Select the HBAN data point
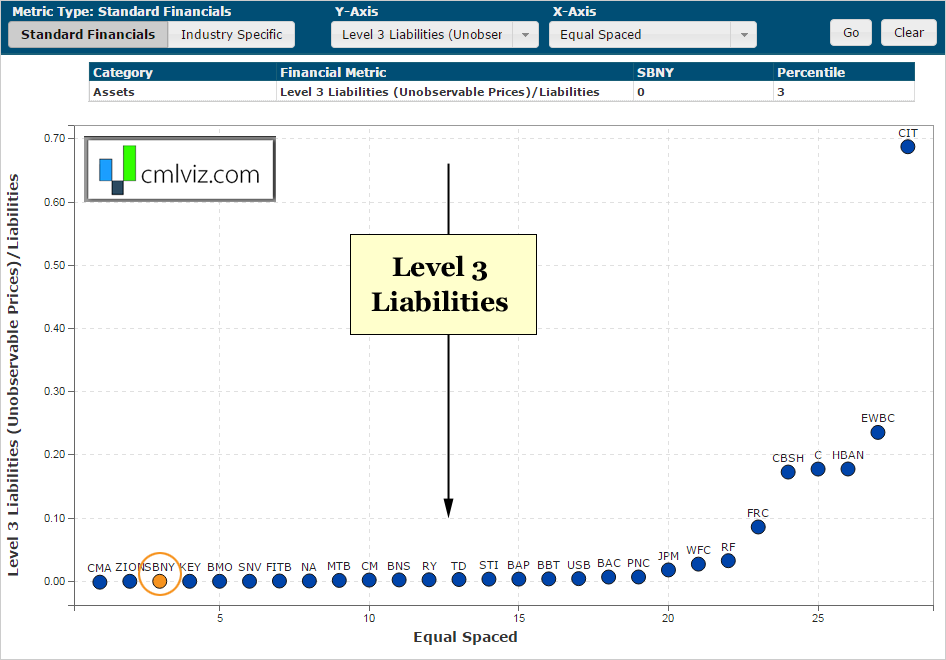 pyautogui.click(x=848, y=469)
